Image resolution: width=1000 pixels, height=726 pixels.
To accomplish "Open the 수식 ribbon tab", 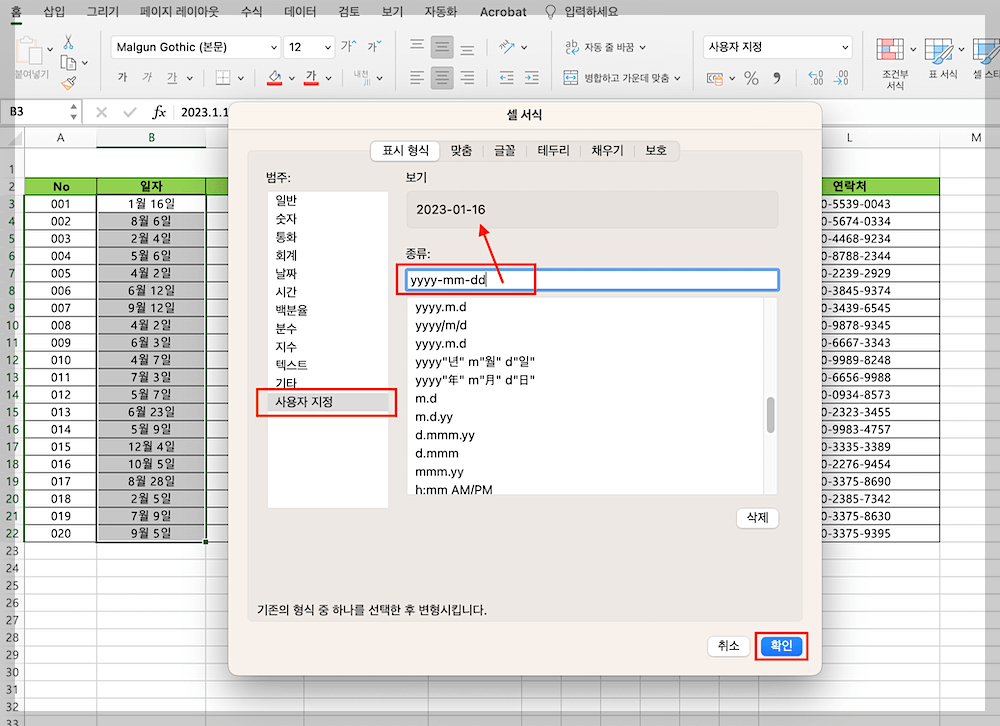I will pos(251,11).
